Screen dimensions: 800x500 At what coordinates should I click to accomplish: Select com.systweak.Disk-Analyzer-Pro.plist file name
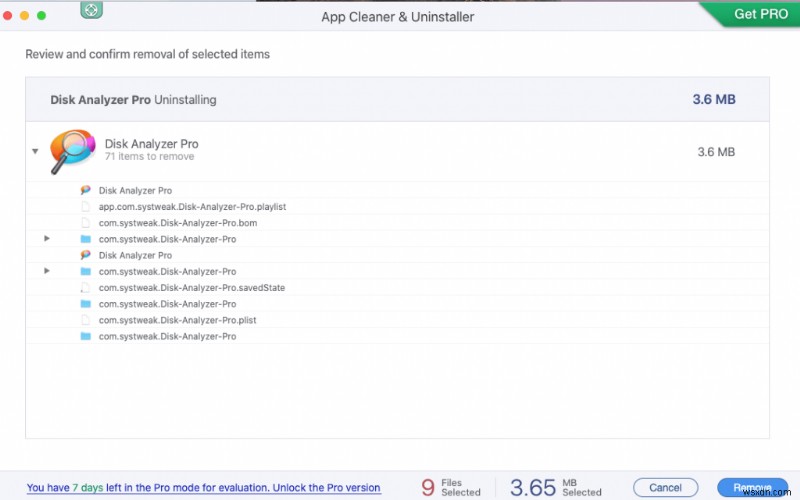coord(178,320)
